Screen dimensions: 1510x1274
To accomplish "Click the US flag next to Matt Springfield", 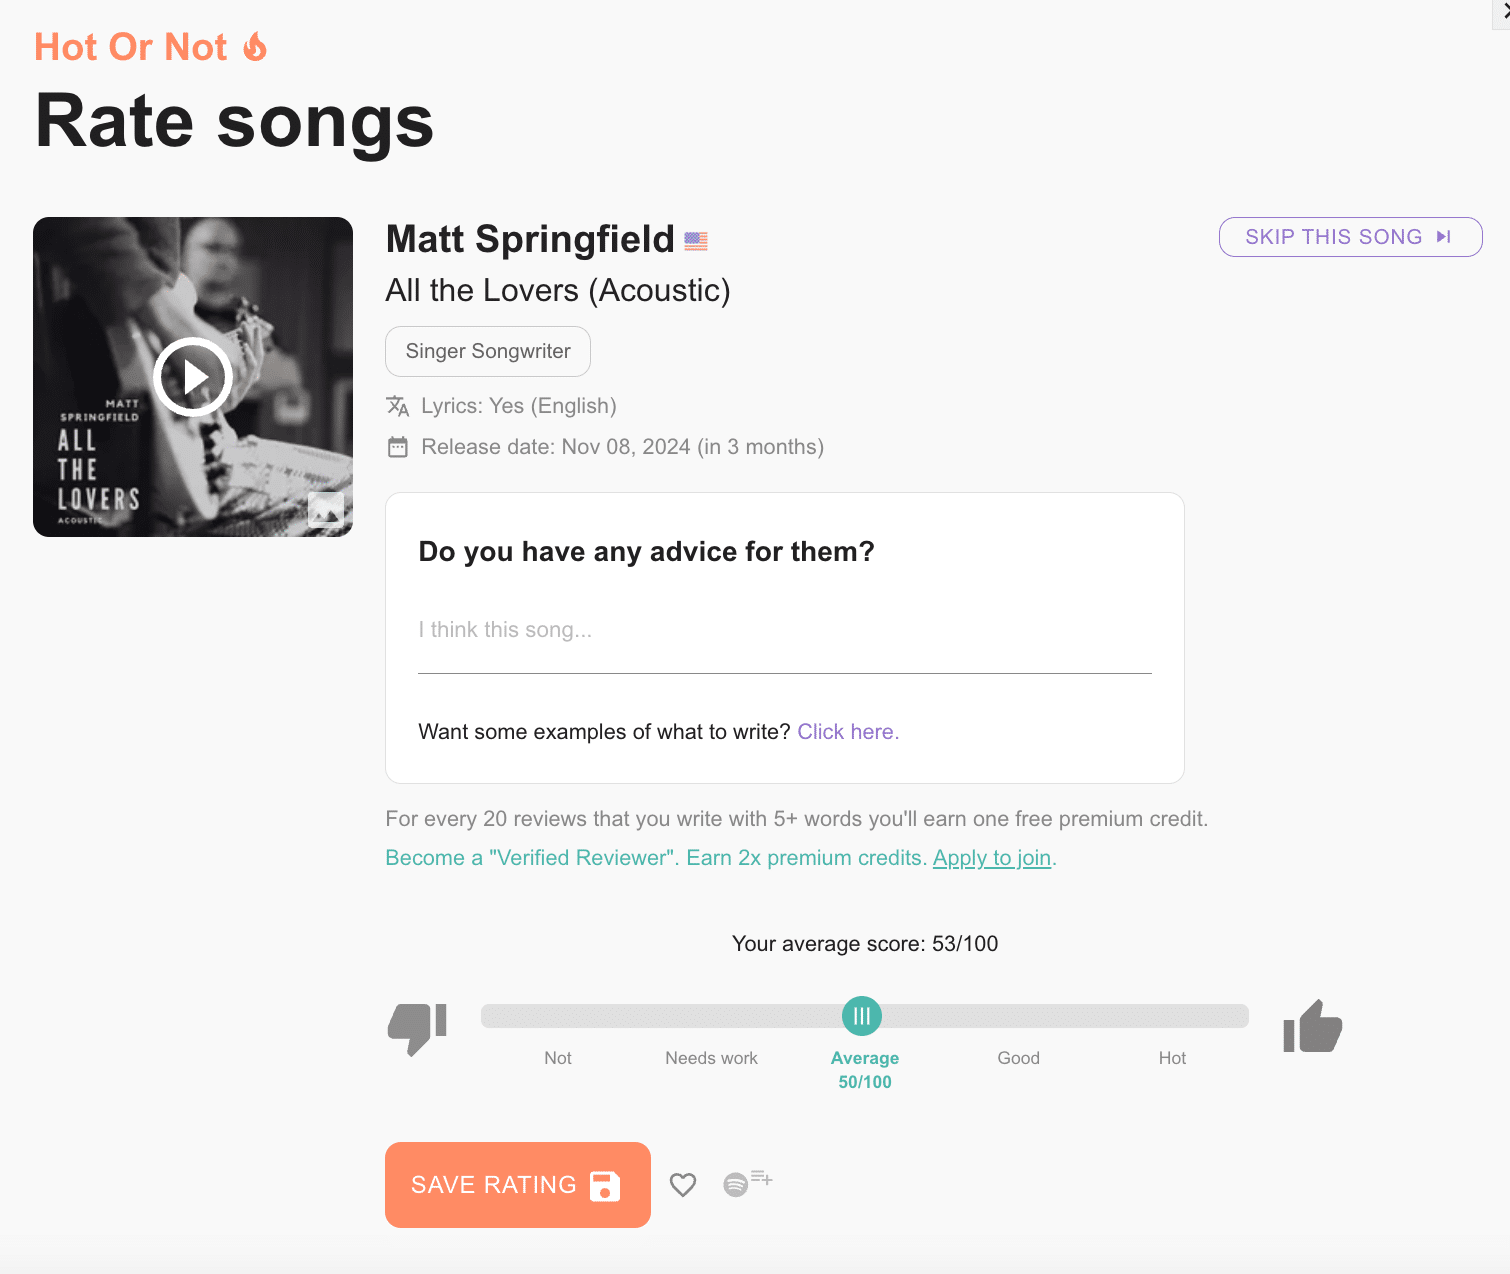I will tap(696, 240).
